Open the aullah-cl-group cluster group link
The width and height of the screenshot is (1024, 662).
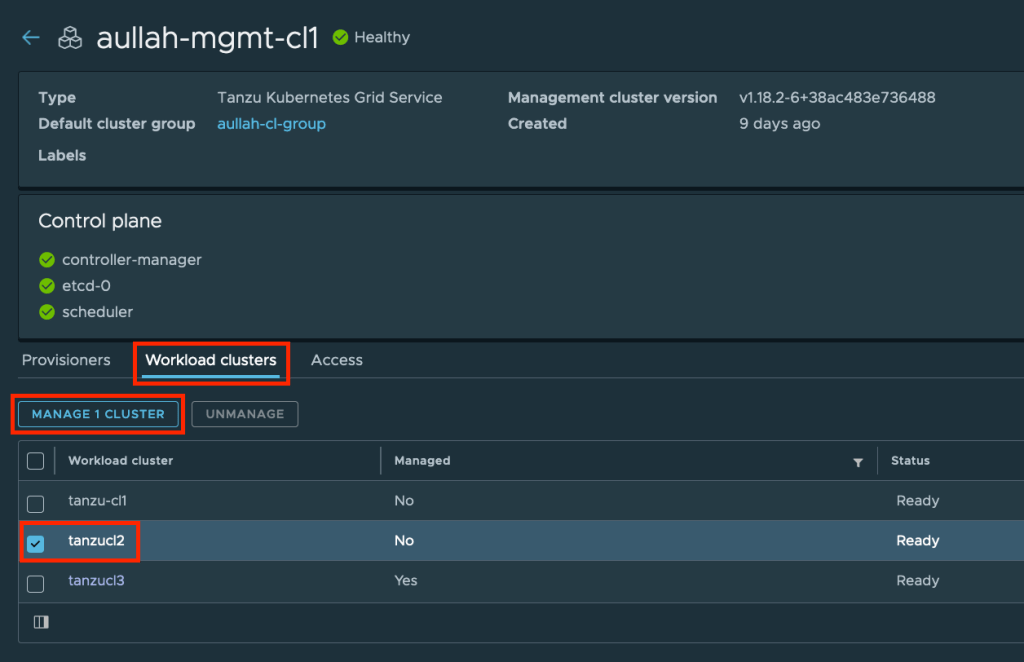point(271,124)
